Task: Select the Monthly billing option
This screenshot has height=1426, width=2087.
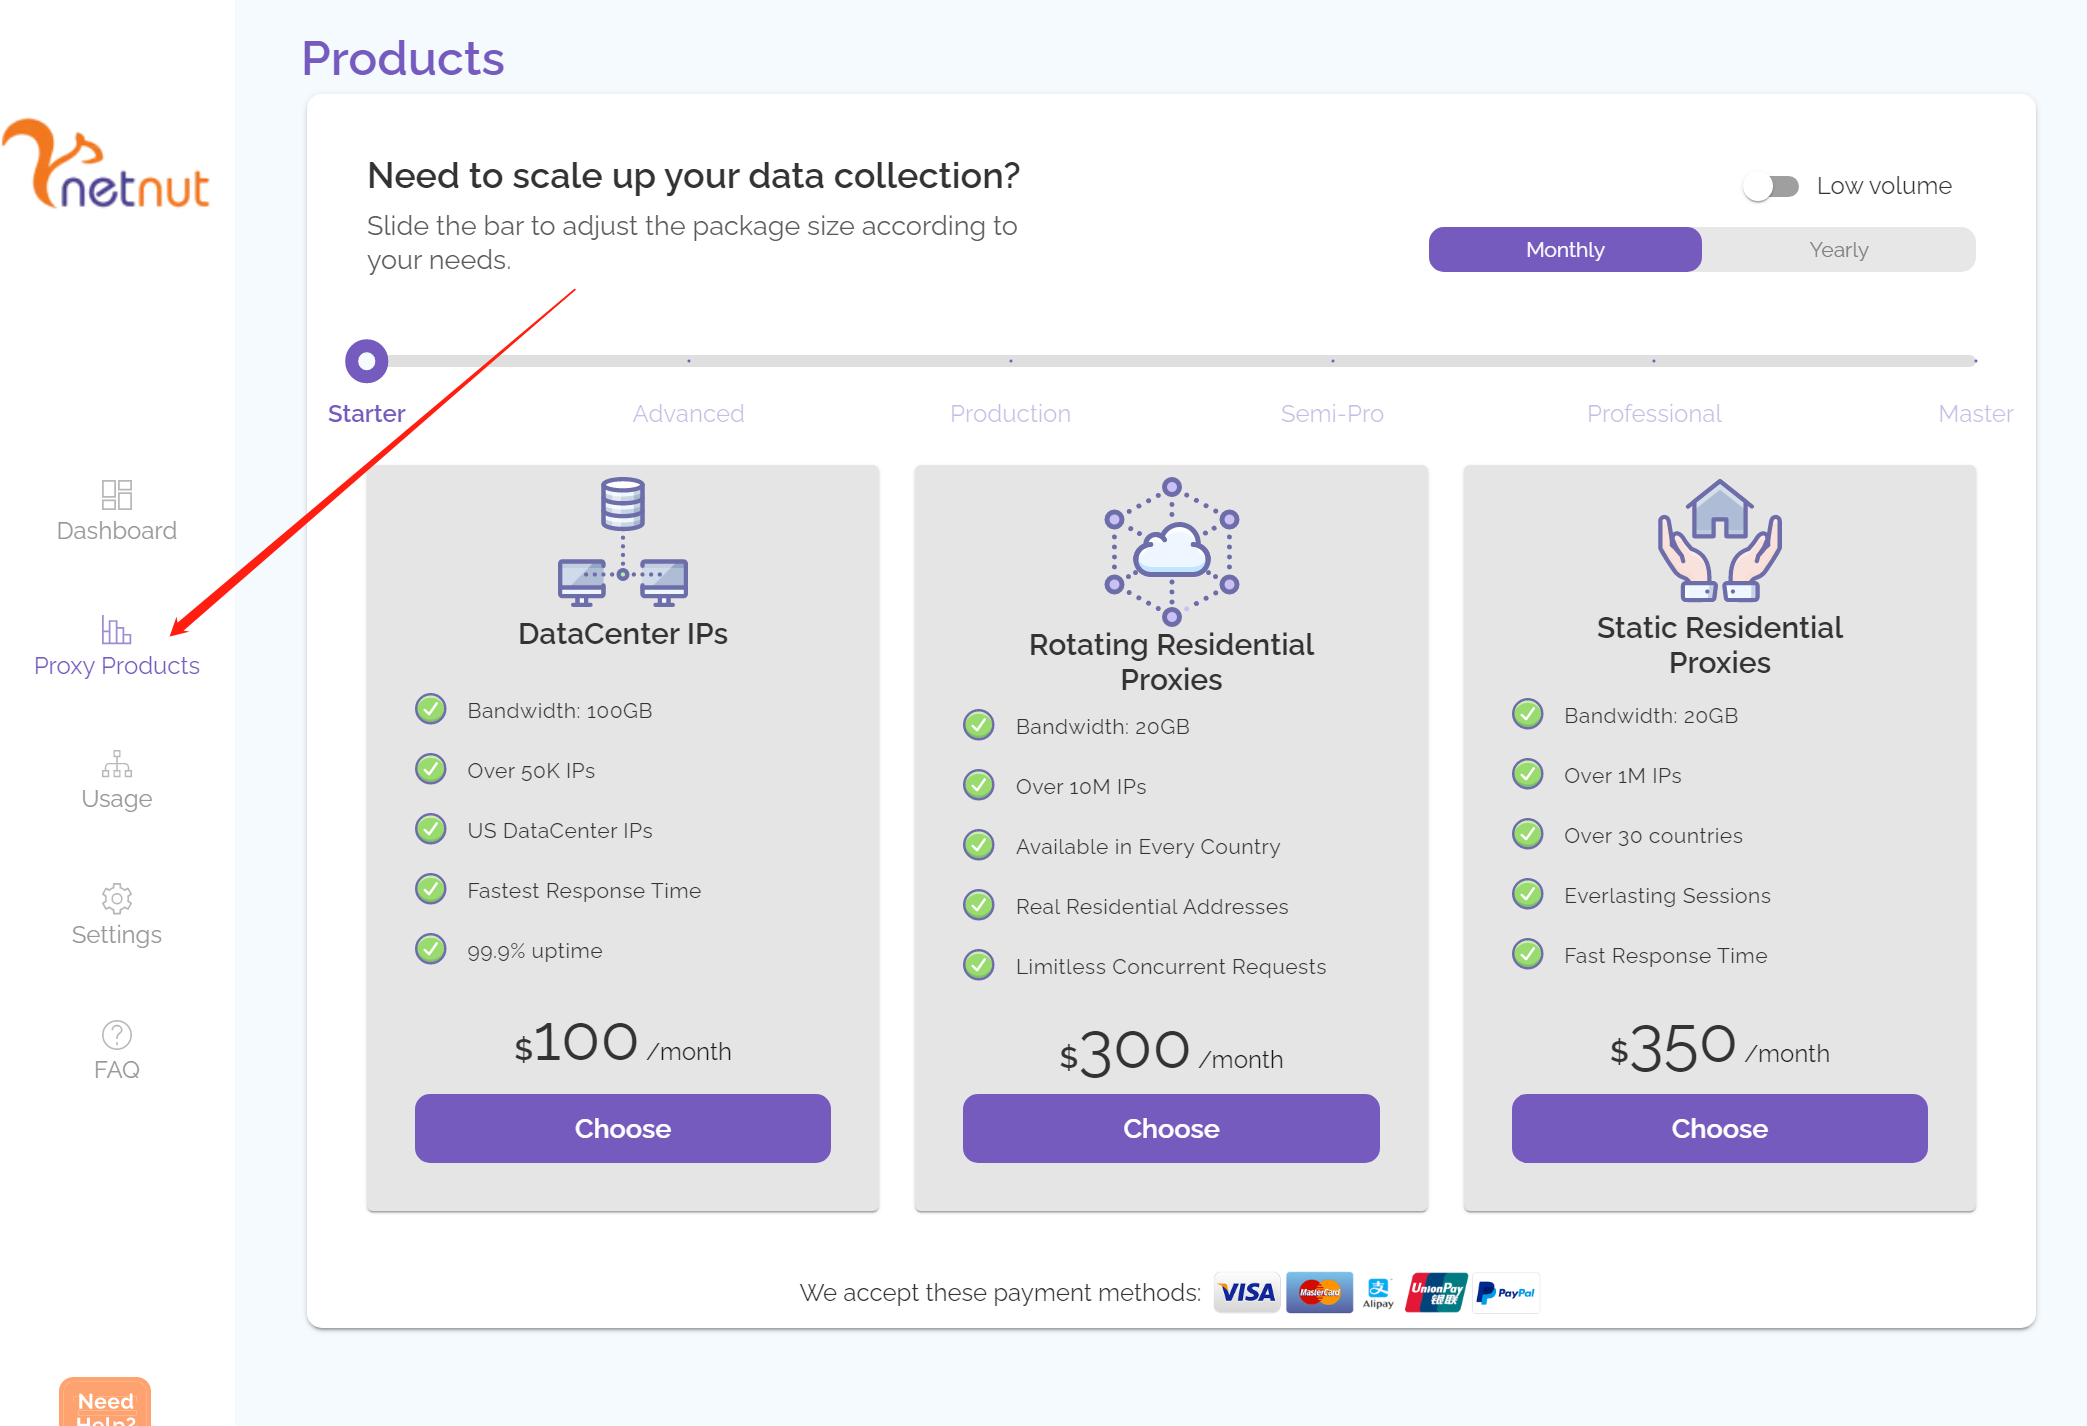Action: click(1565, 250)
